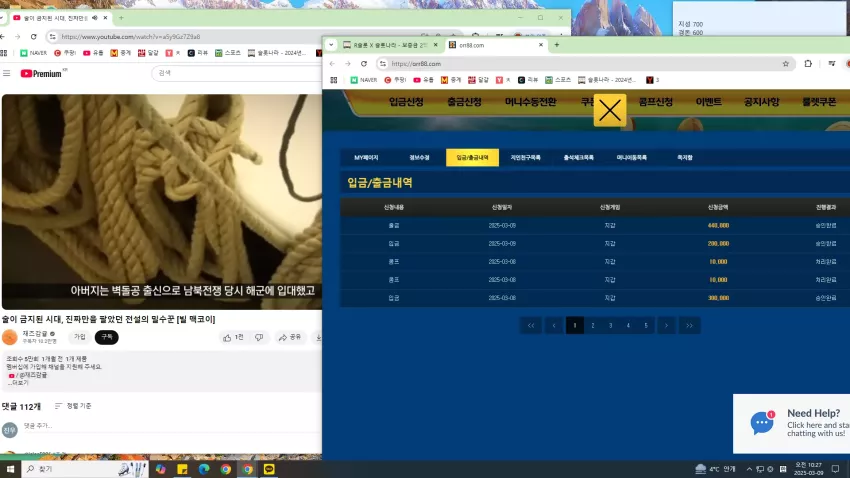Jump to last page with double arrow
This screenshot has width=850, height=478.
(x=689, y=326)
